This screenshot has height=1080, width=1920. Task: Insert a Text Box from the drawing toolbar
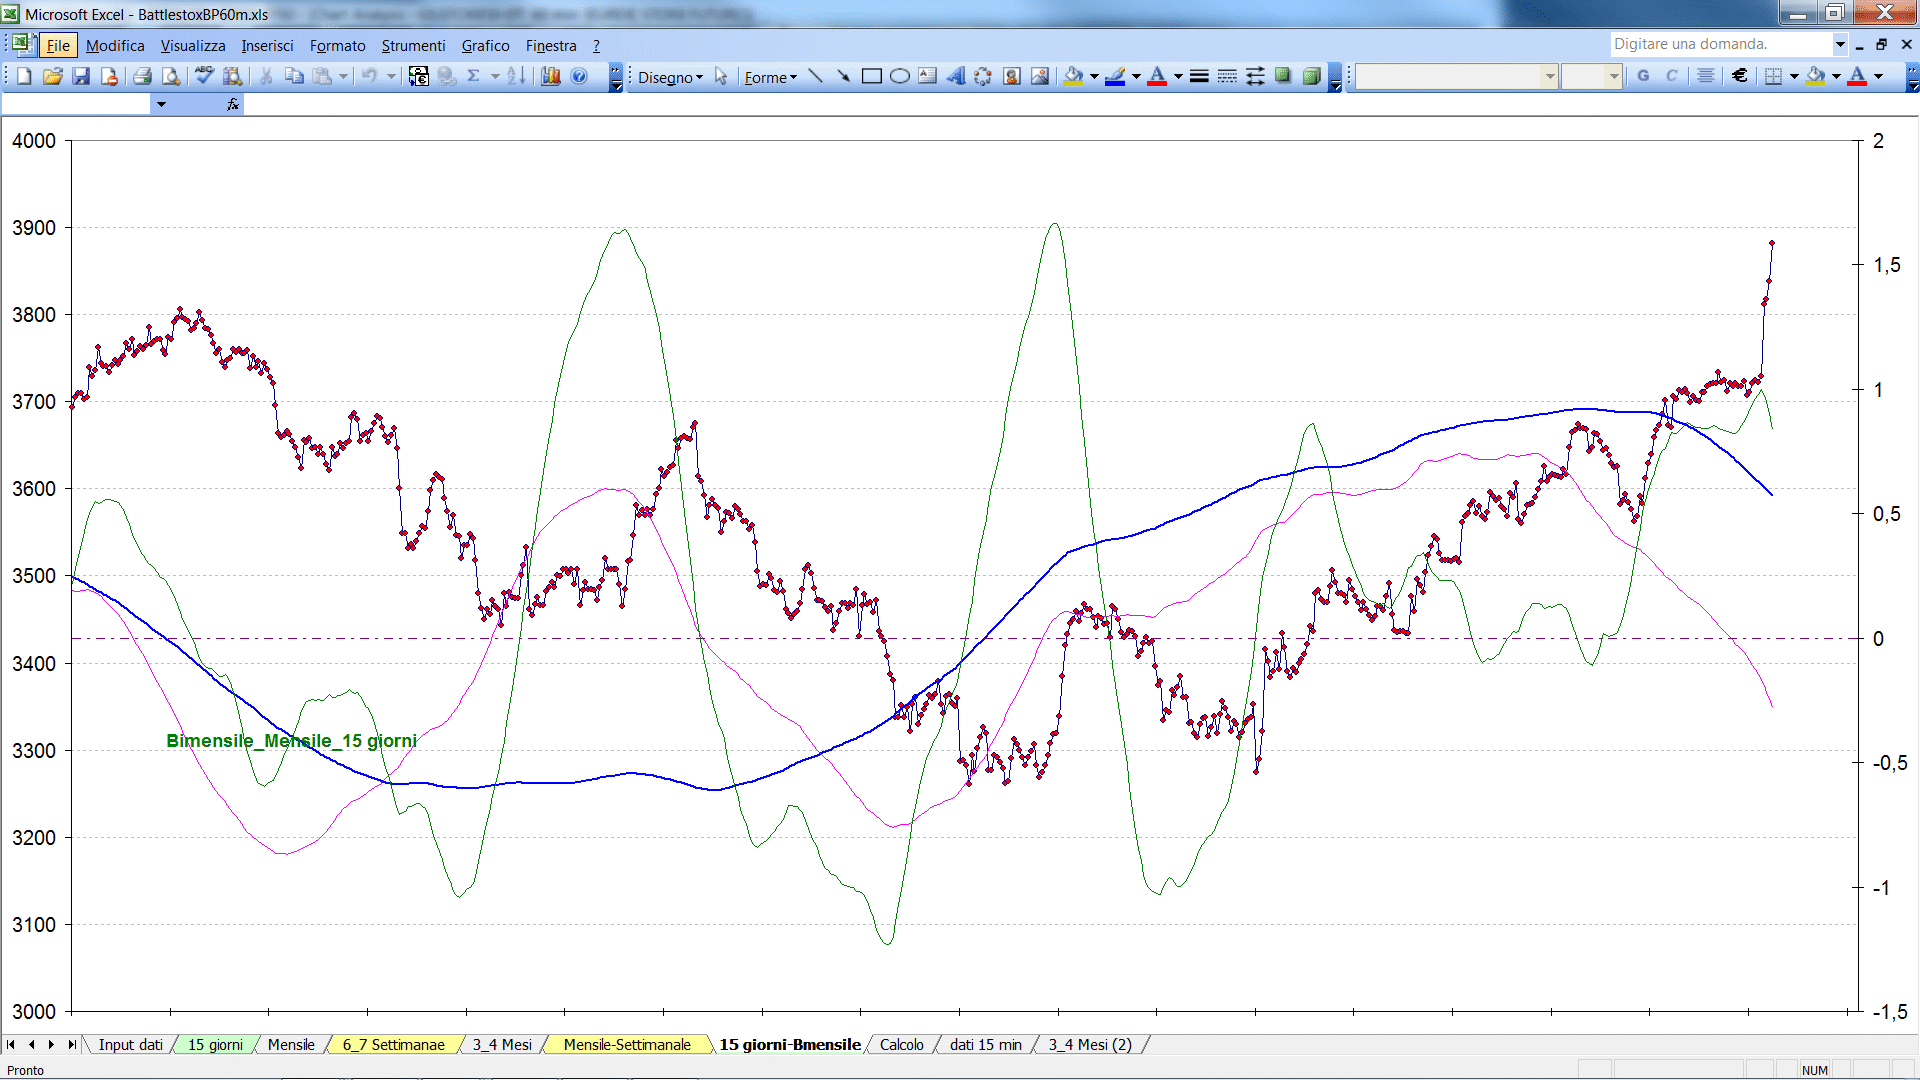tap(928, 76)
